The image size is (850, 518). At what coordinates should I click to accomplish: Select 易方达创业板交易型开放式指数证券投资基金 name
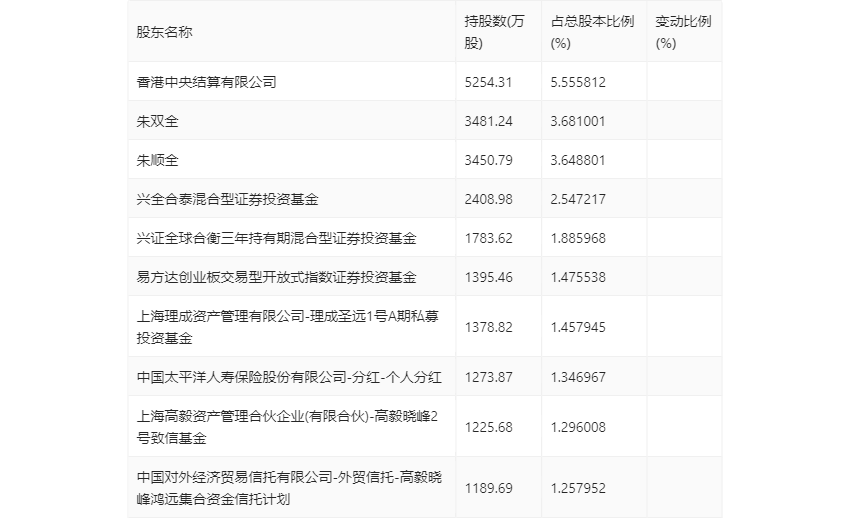(276, 277)
